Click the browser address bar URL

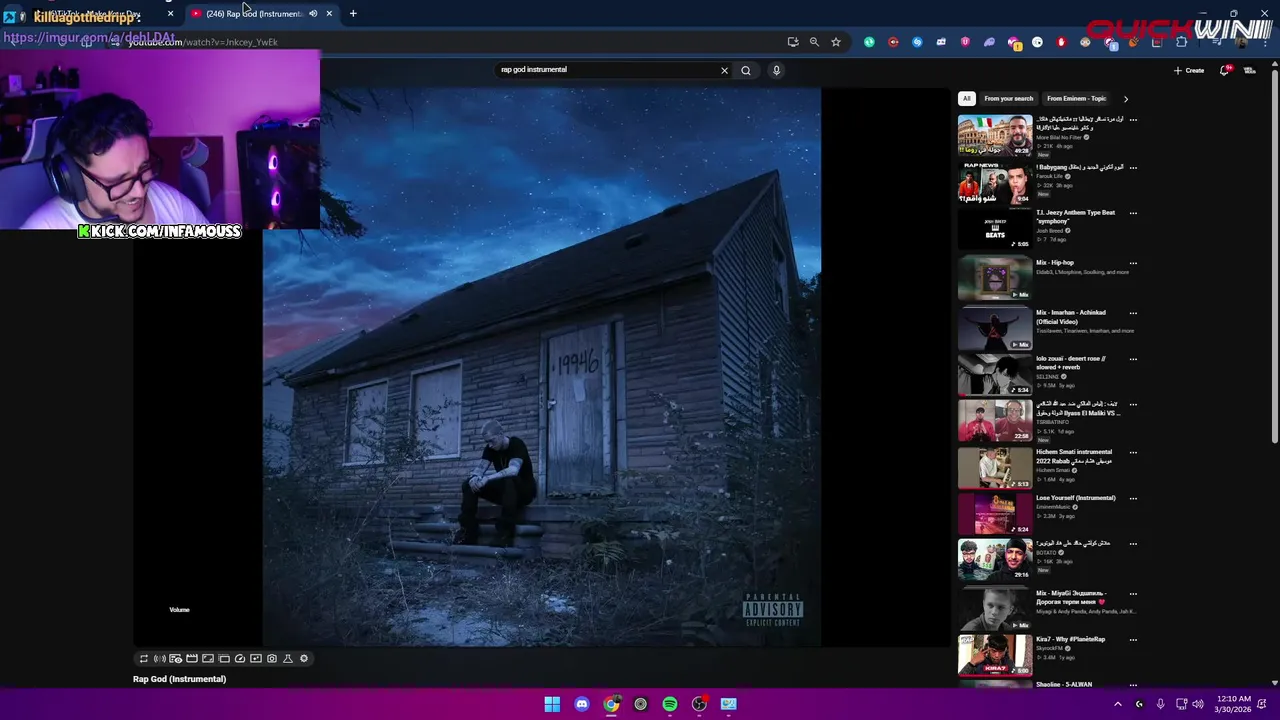[203, 42]
